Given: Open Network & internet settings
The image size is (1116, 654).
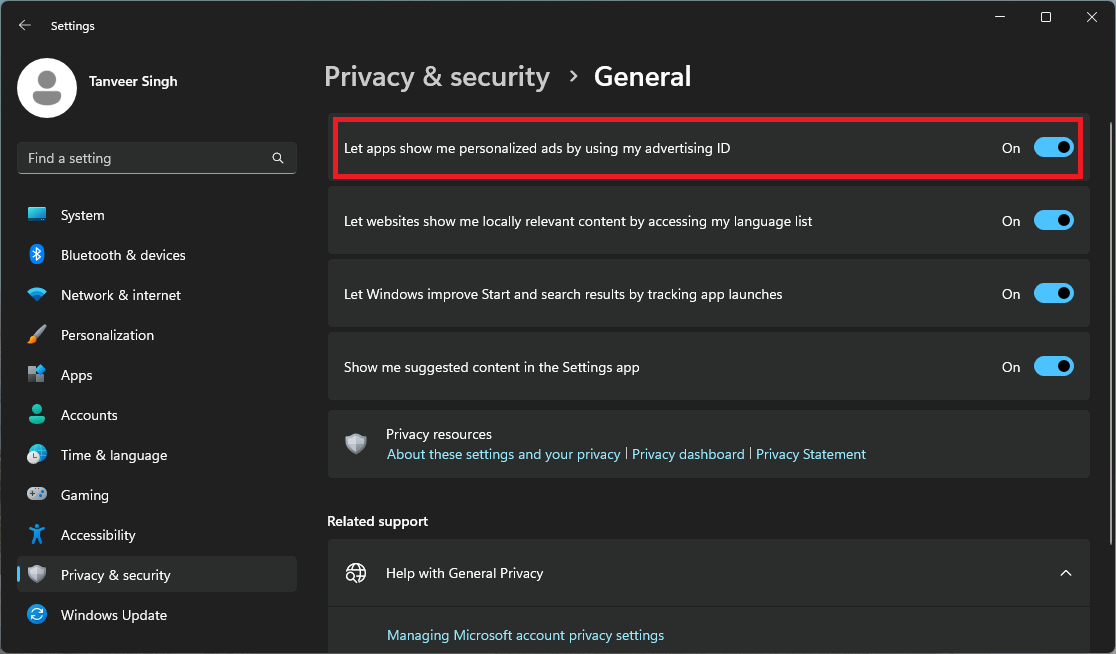Looking at the screenshot, I should [120, 294].
